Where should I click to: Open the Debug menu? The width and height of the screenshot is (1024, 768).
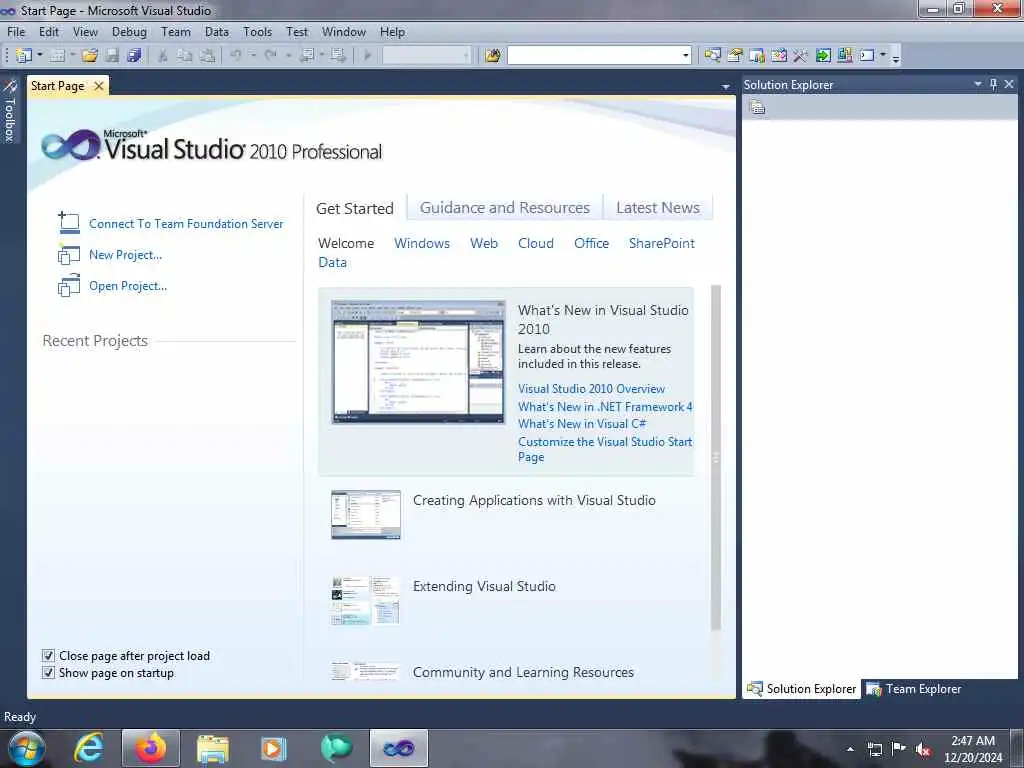click(x=129, y=31)
